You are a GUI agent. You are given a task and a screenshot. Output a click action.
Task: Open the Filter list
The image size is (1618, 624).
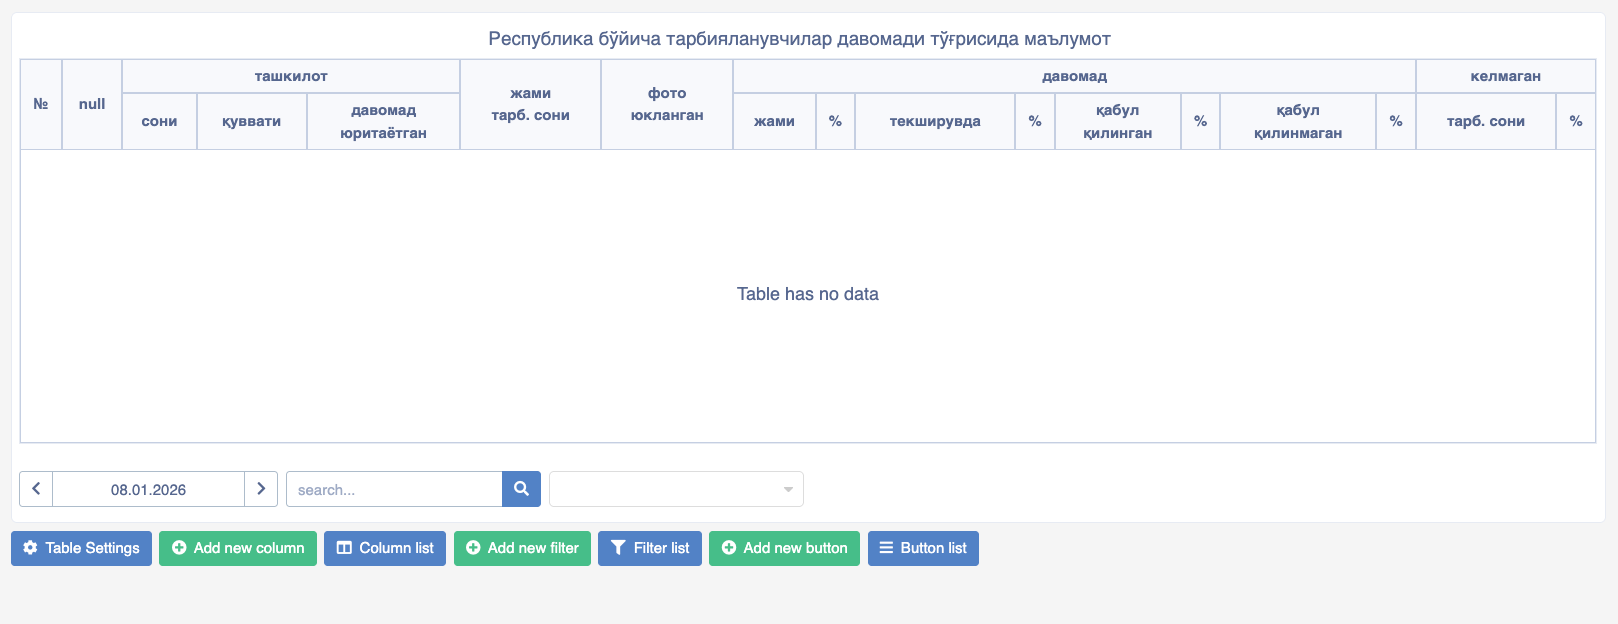coord(650,548)
